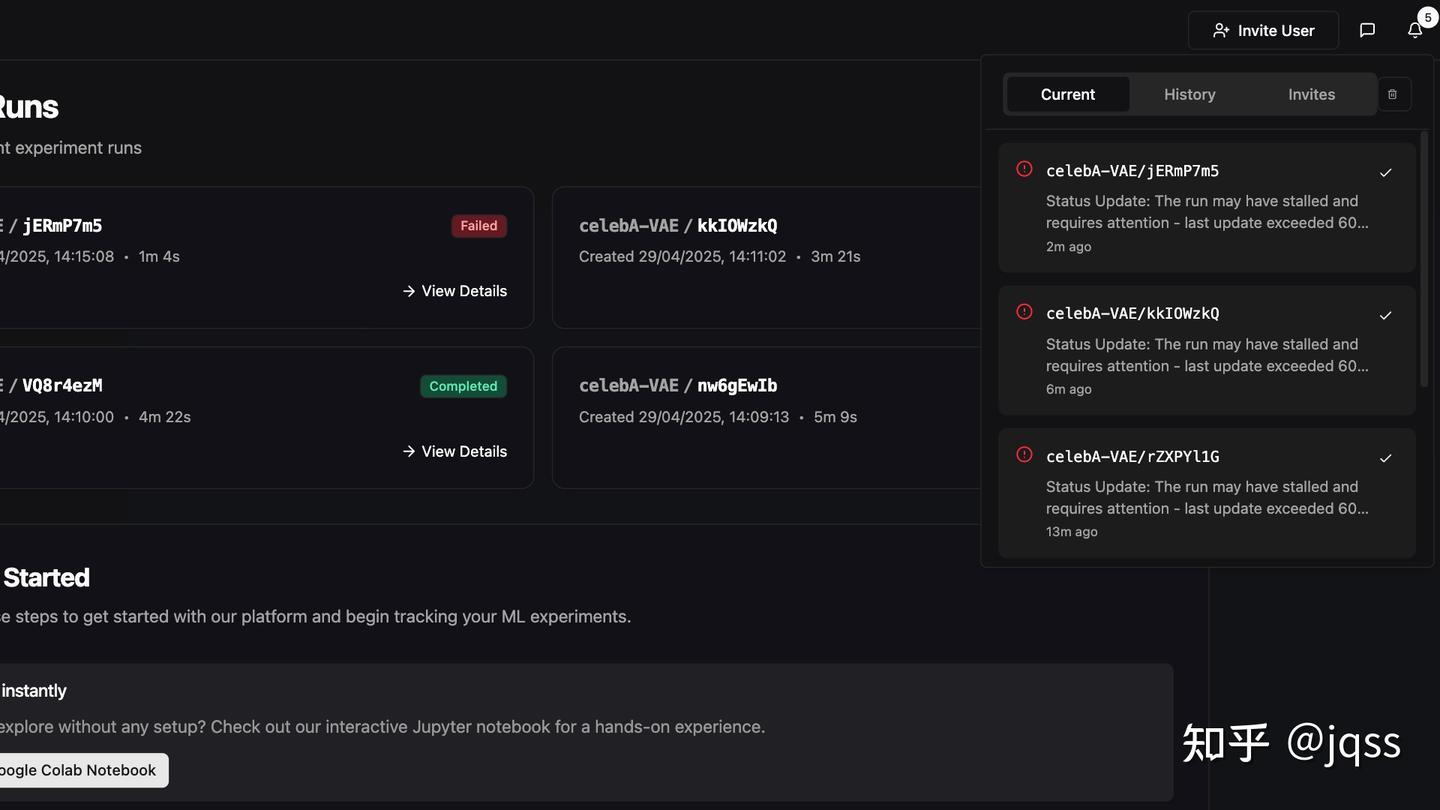1440x810 pixels.
Task: Mark kkIOWzkQ notification as read
Action: pos(1385,315)
